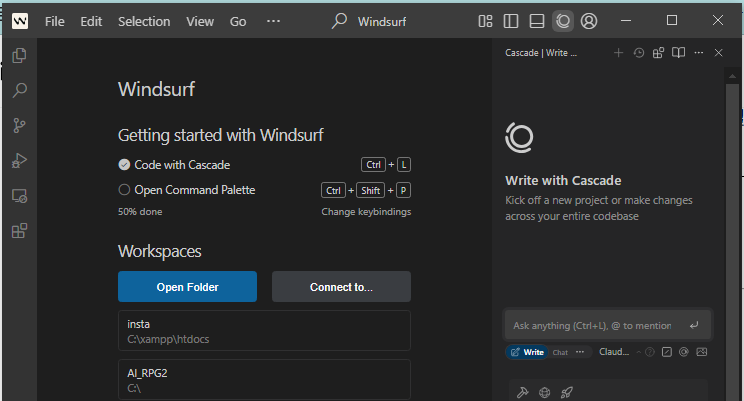This screenshot has width=744, height=401.
Task: Click the Cascade | Write panel title
Action: tap(541, 53)
